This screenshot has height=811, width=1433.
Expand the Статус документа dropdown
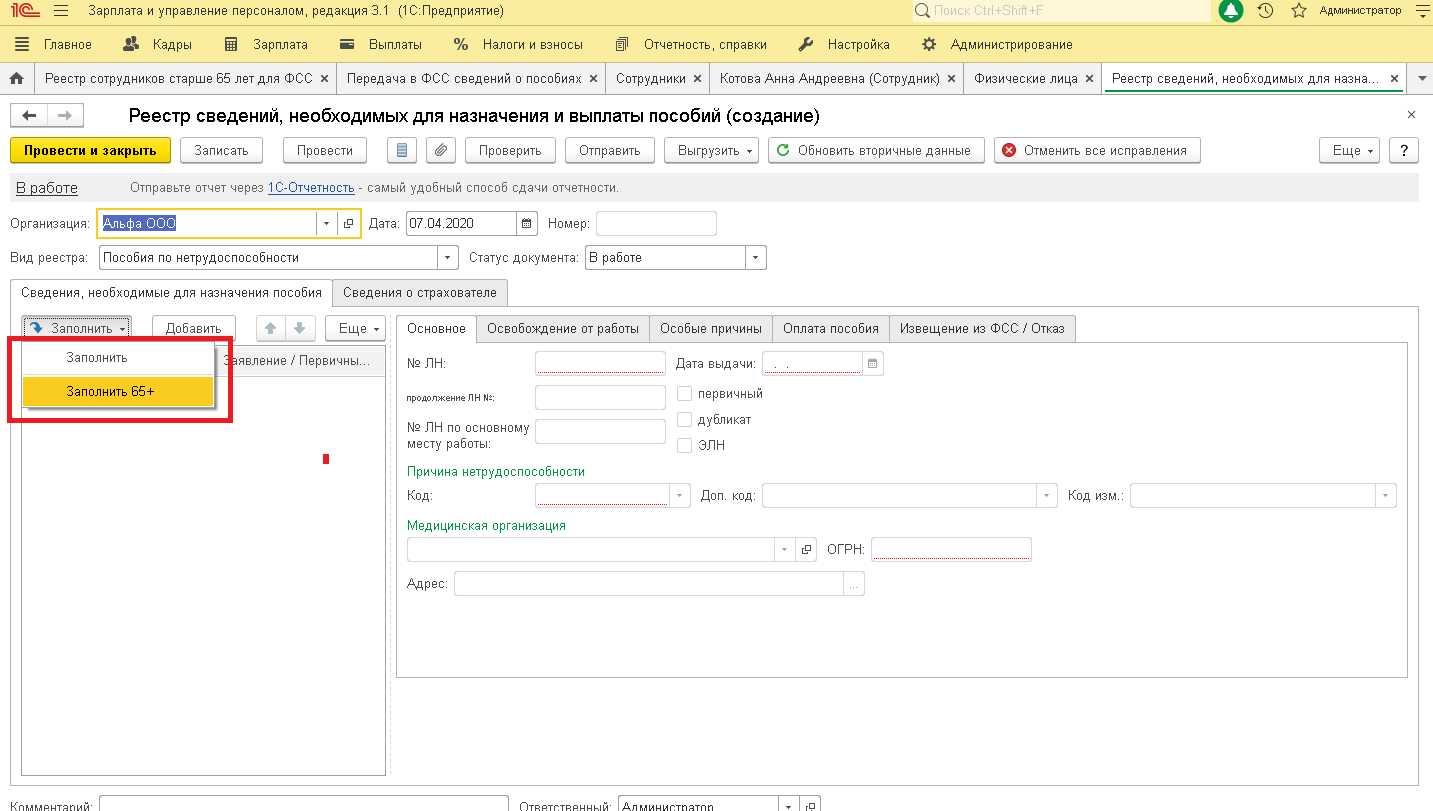(756, 258)
